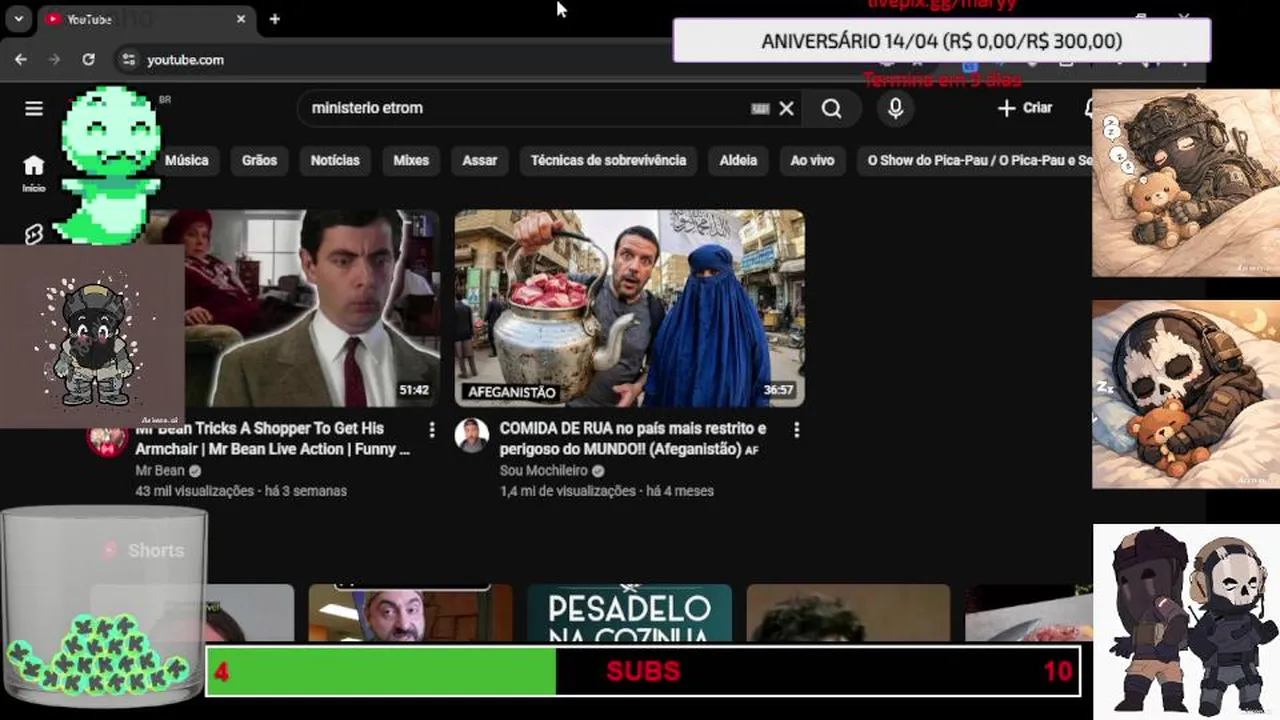Select the Mixes filter chip
Image resolution: width=1280 pixels, height=720 pixels.
click(411, 160)
